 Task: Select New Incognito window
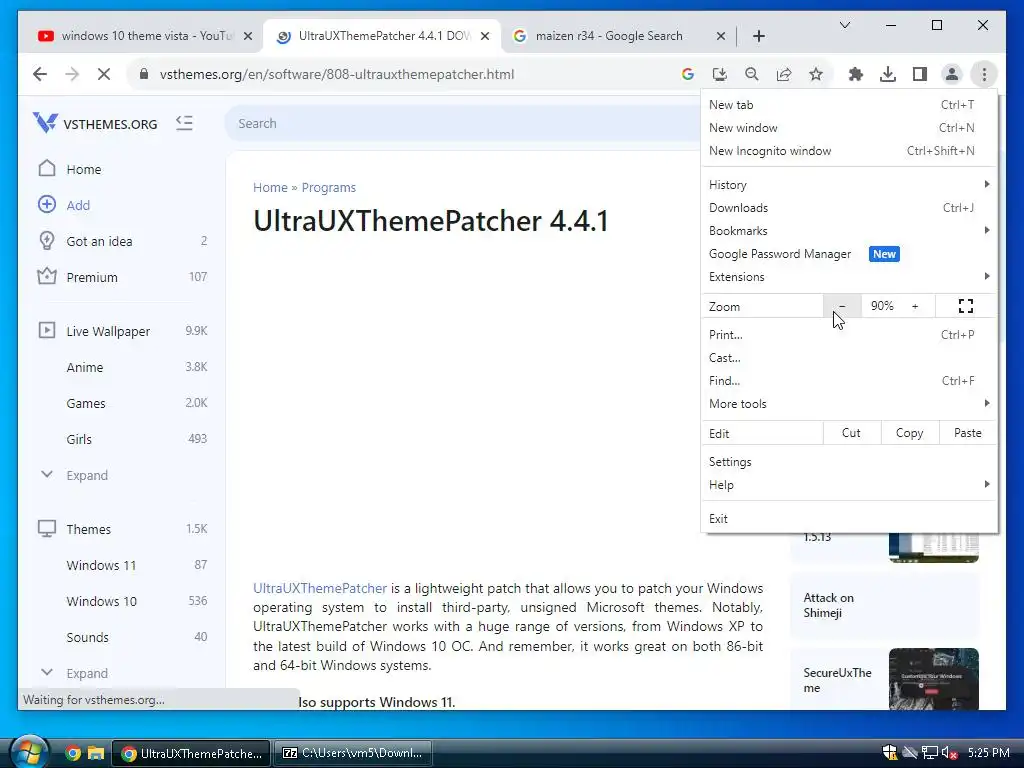849,150
